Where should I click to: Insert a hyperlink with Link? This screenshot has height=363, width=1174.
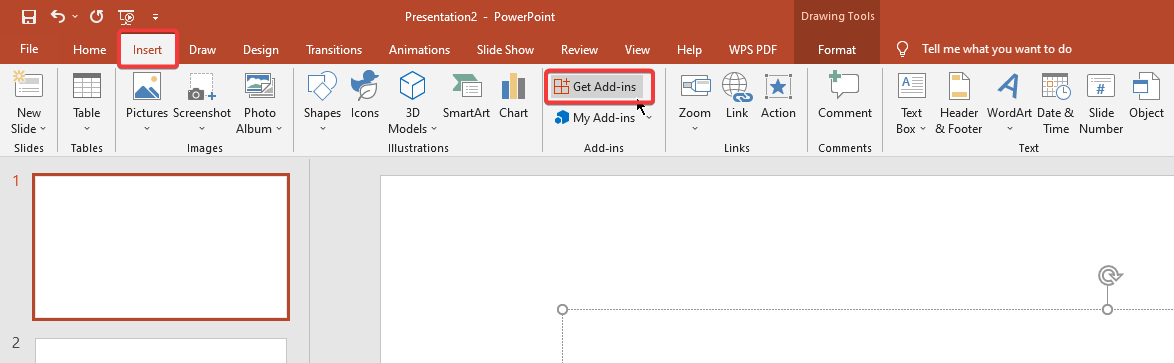click(737, 96)
